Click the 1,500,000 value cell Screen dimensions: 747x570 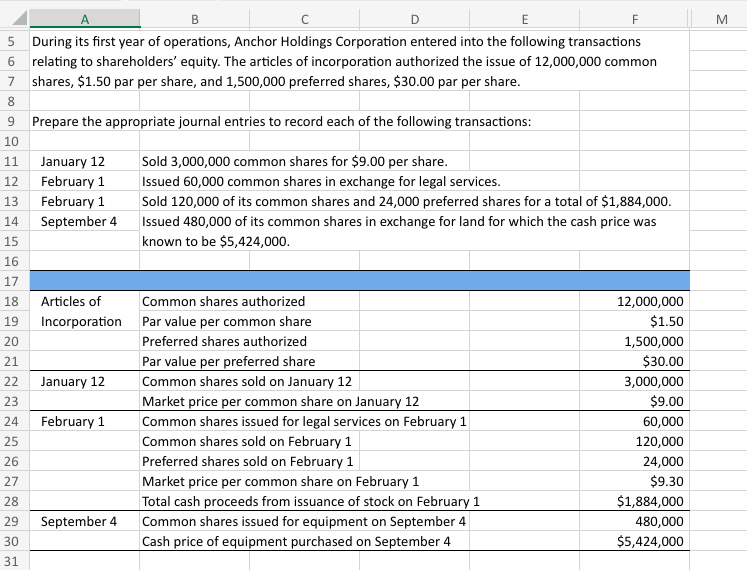(635, 341)
